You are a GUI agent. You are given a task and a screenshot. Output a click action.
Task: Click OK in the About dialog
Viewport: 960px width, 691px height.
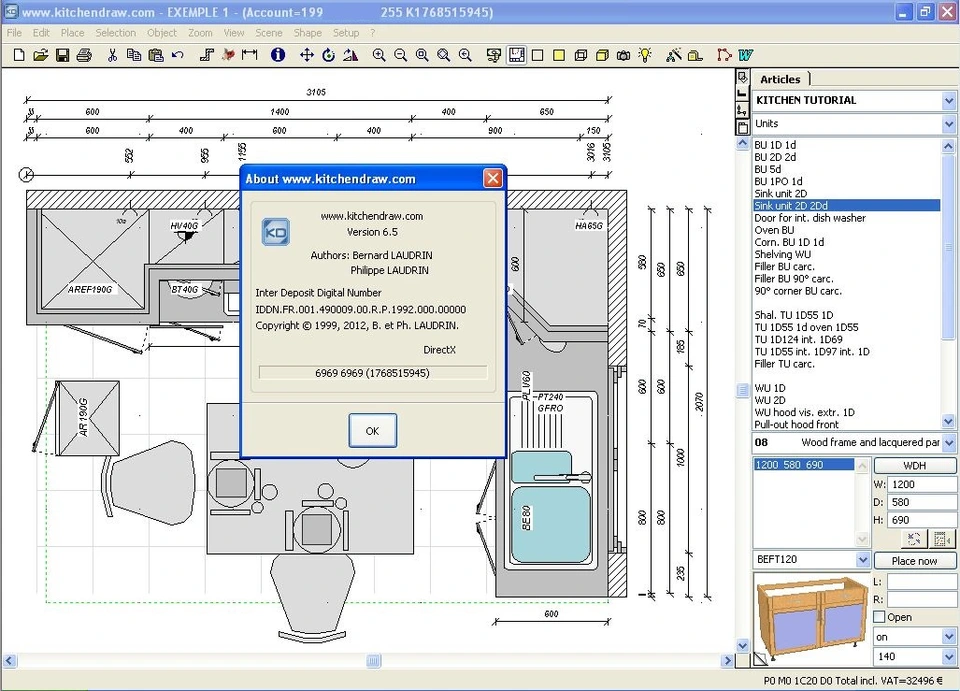(x=372, y=430)
